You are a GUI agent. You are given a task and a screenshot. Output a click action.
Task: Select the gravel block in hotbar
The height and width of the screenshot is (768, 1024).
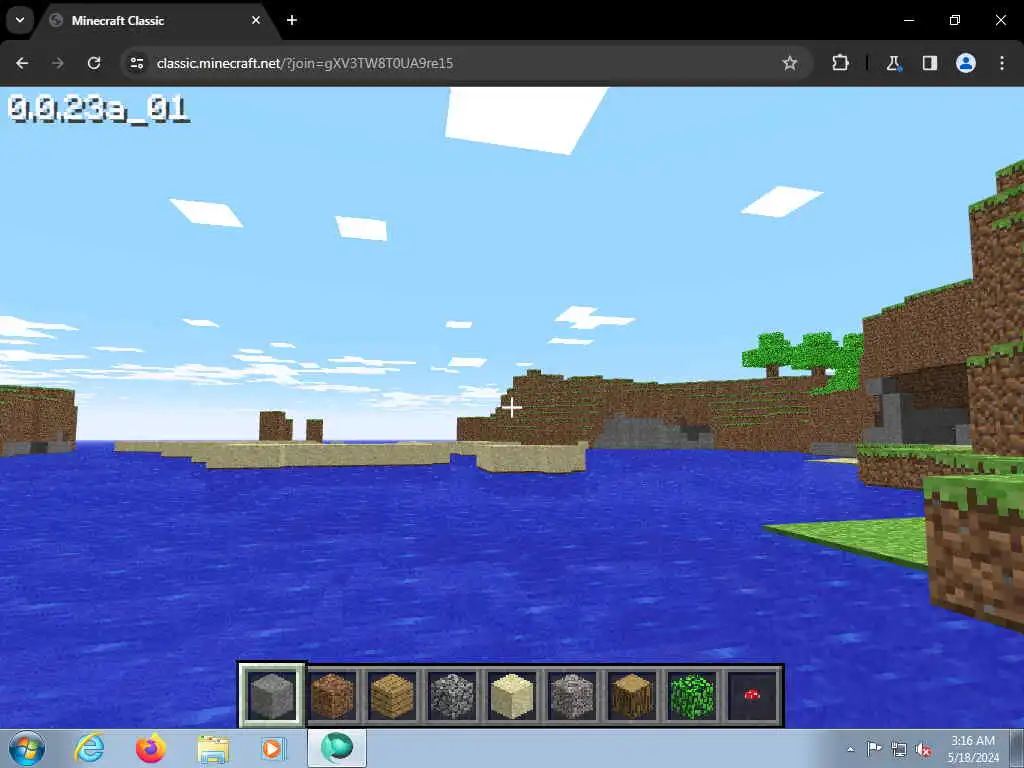572,696
